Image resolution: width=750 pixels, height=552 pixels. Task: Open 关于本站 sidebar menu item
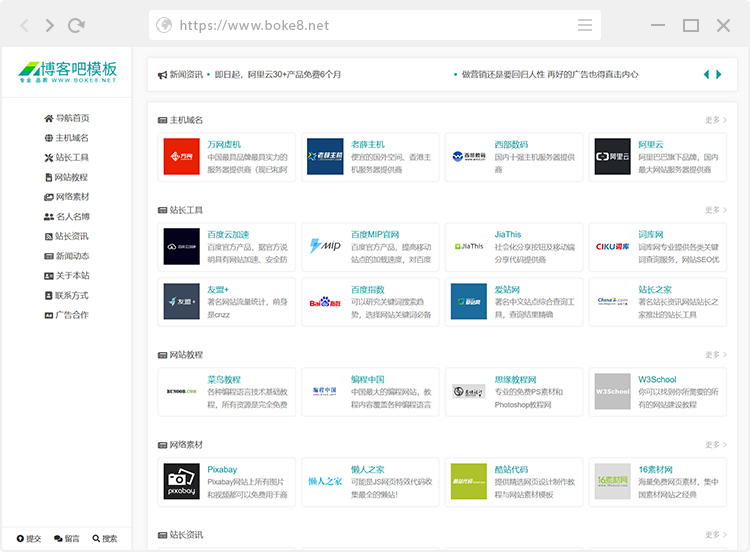click(x=66, y=276)
